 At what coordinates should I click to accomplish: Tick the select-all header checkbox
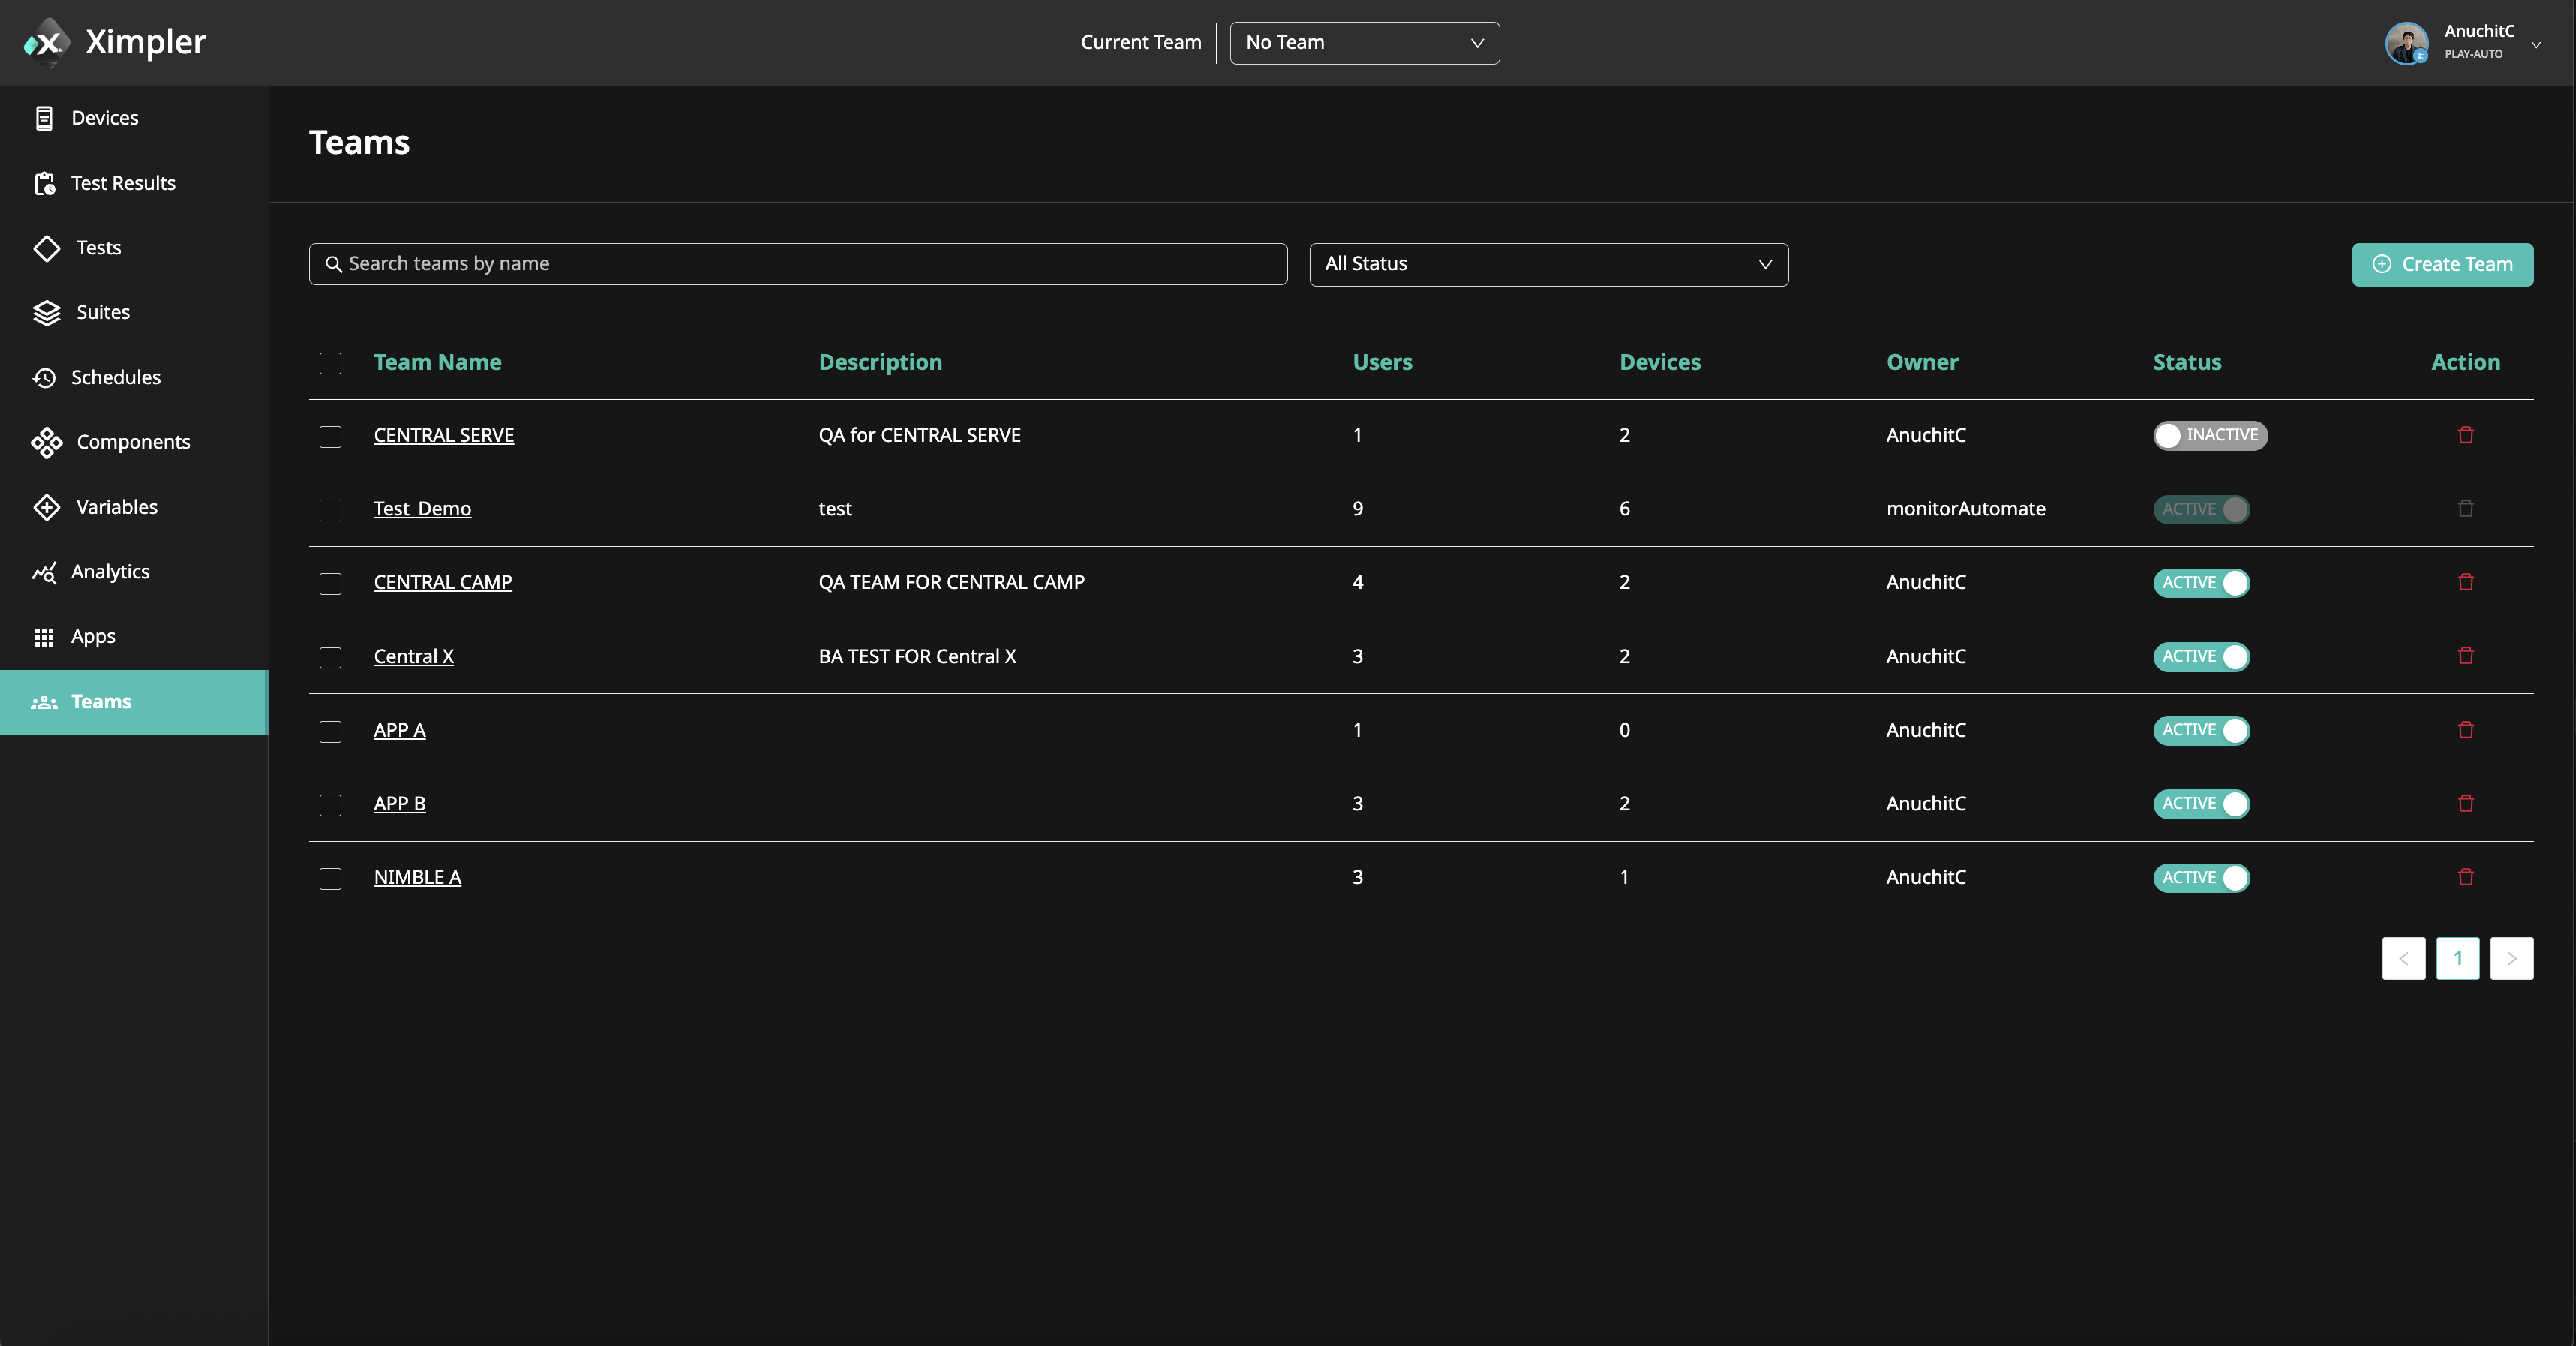click(x=330, y=363)
